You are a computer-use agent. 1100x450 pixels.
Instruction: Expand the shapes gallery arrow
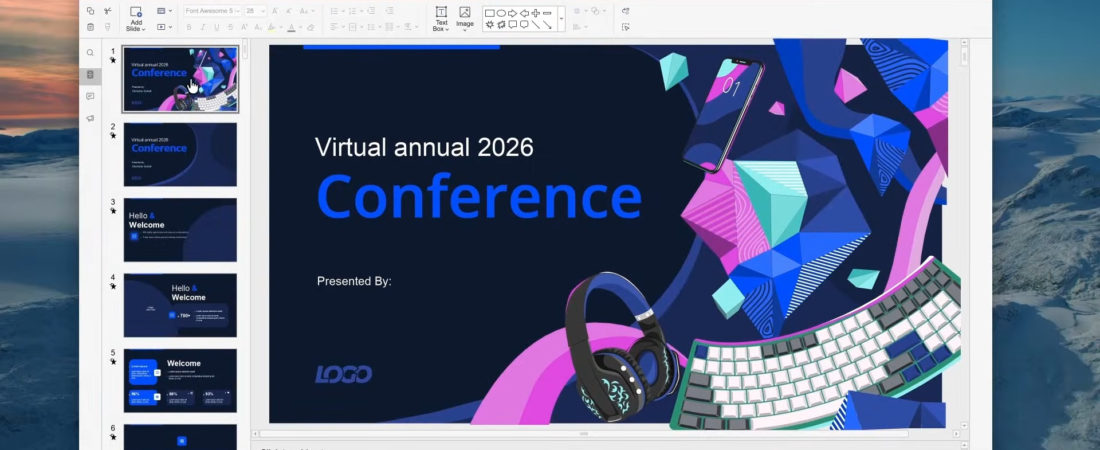(x=561, y=18)
